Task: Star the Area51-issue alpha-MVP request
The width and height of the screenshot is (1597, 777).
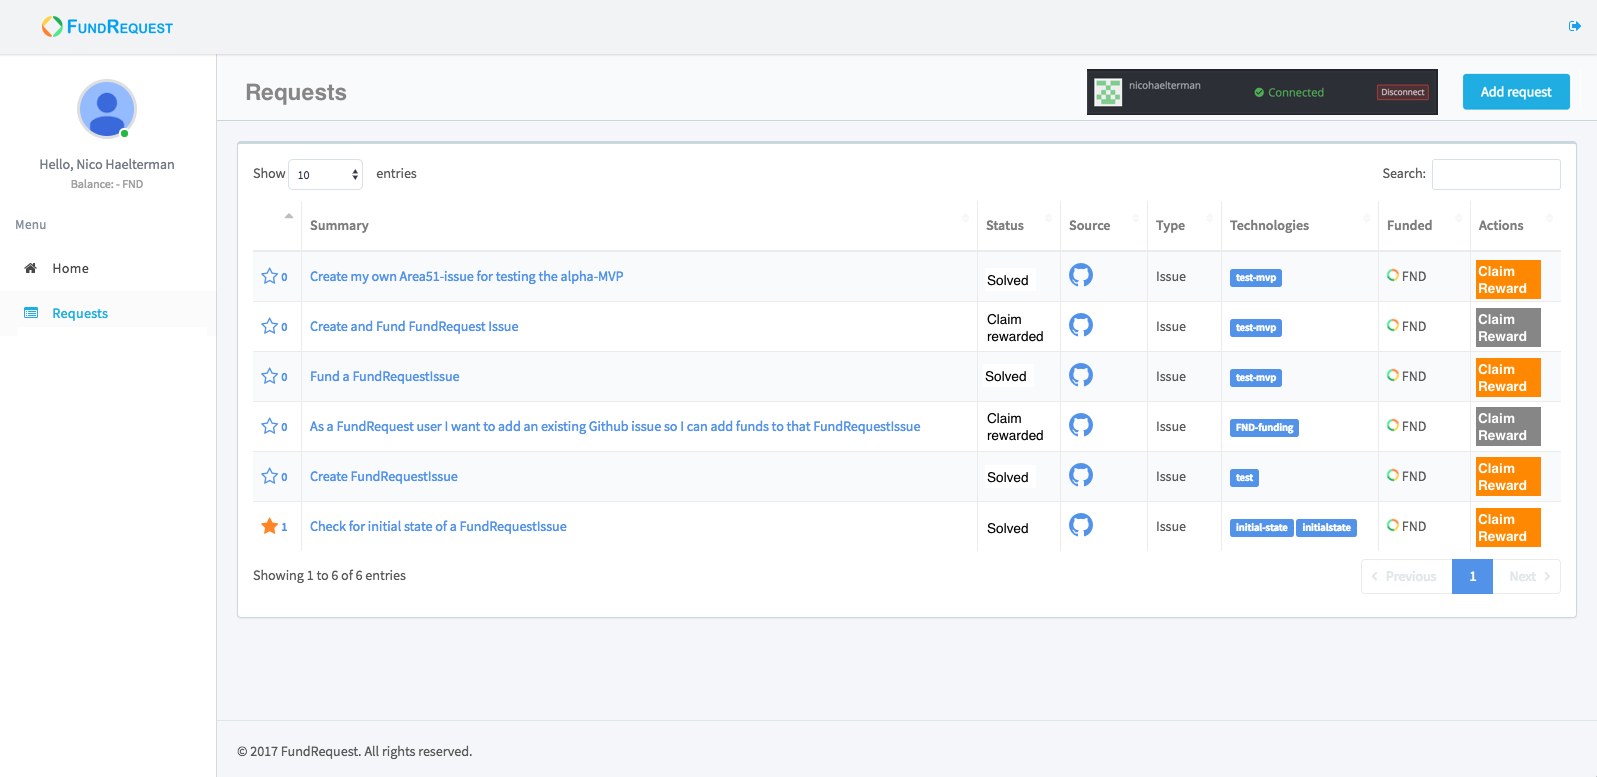Action: (269, 276)
